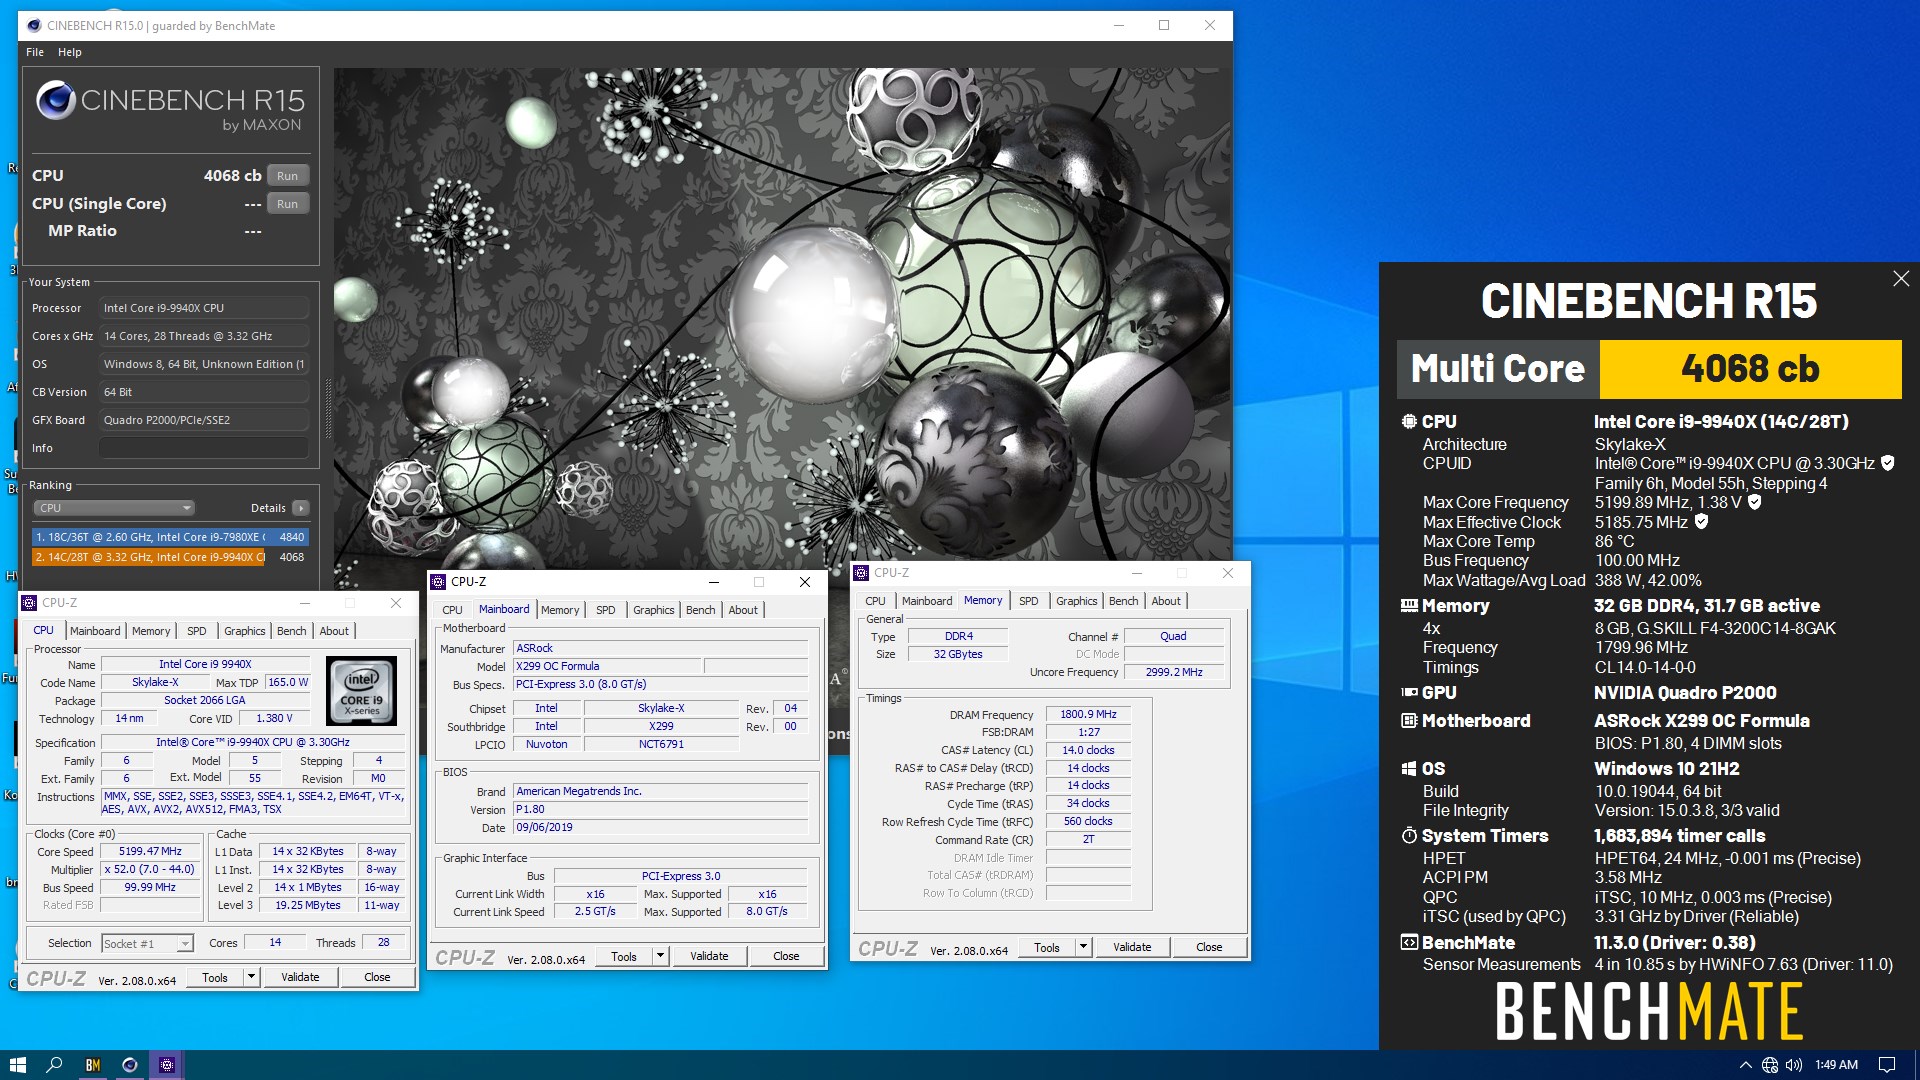Click the Intel Core i9 logo

point(362,691)
